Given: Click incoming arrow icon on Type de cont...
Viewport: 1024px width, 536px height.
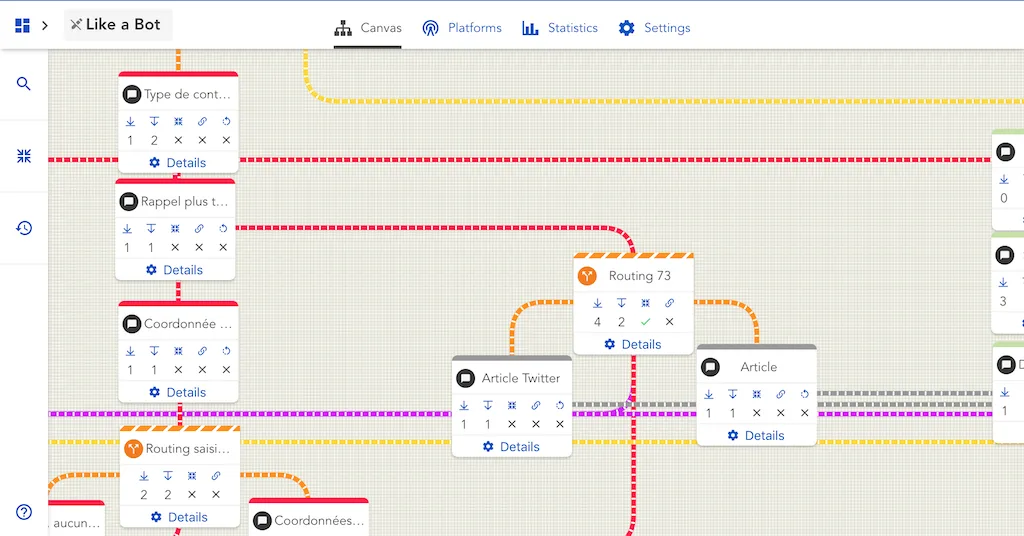Looking at the screenshot, I should click(130, 121).
